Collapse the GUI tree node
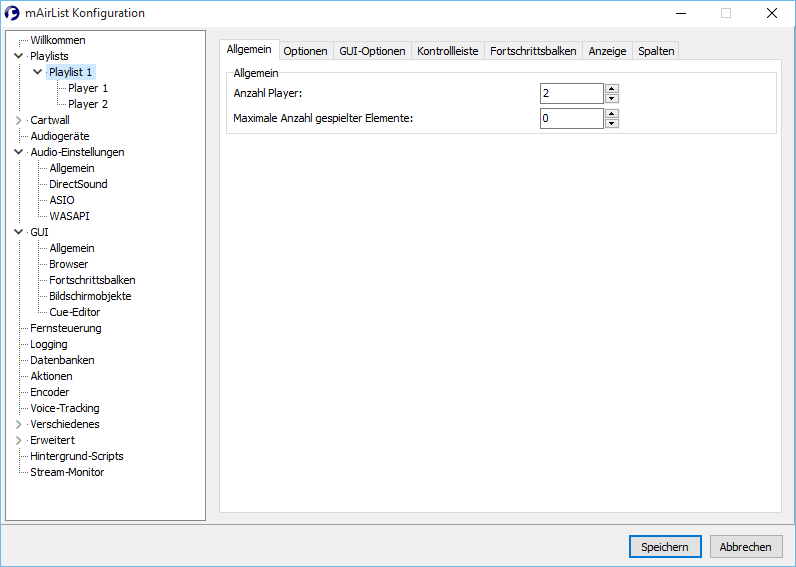The image size is (796, 567). click(19, 232)
